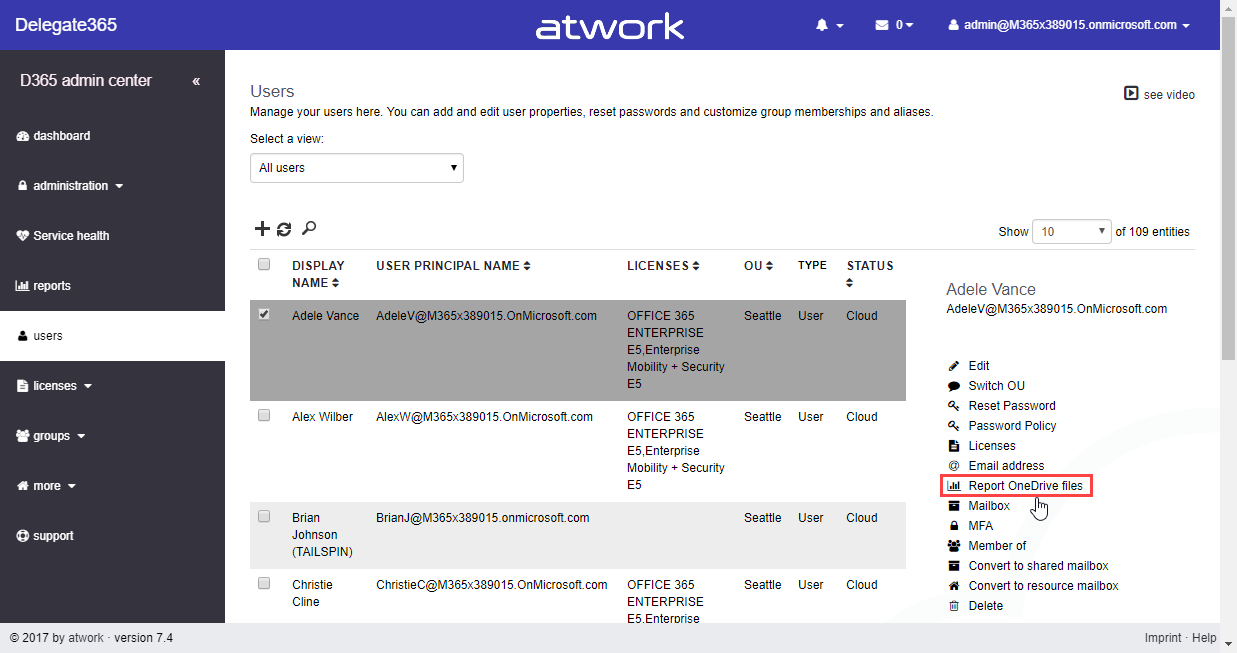Click the Licenses action link
Image resolution: width=1237 pixels, height=653 pixels.
click(992, 446)
